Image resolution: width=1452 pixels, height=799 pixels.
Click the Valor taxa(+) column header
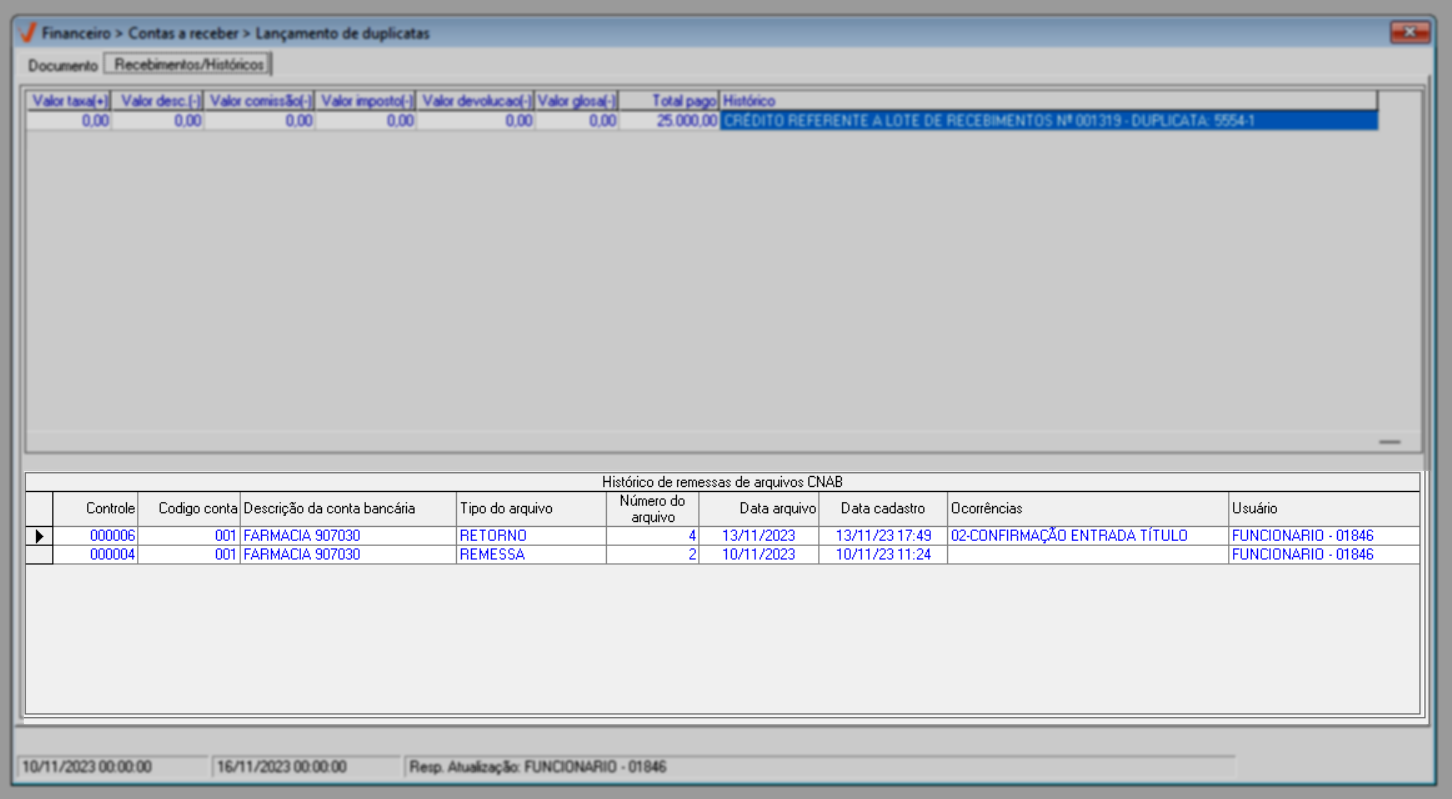pos(69,101)
